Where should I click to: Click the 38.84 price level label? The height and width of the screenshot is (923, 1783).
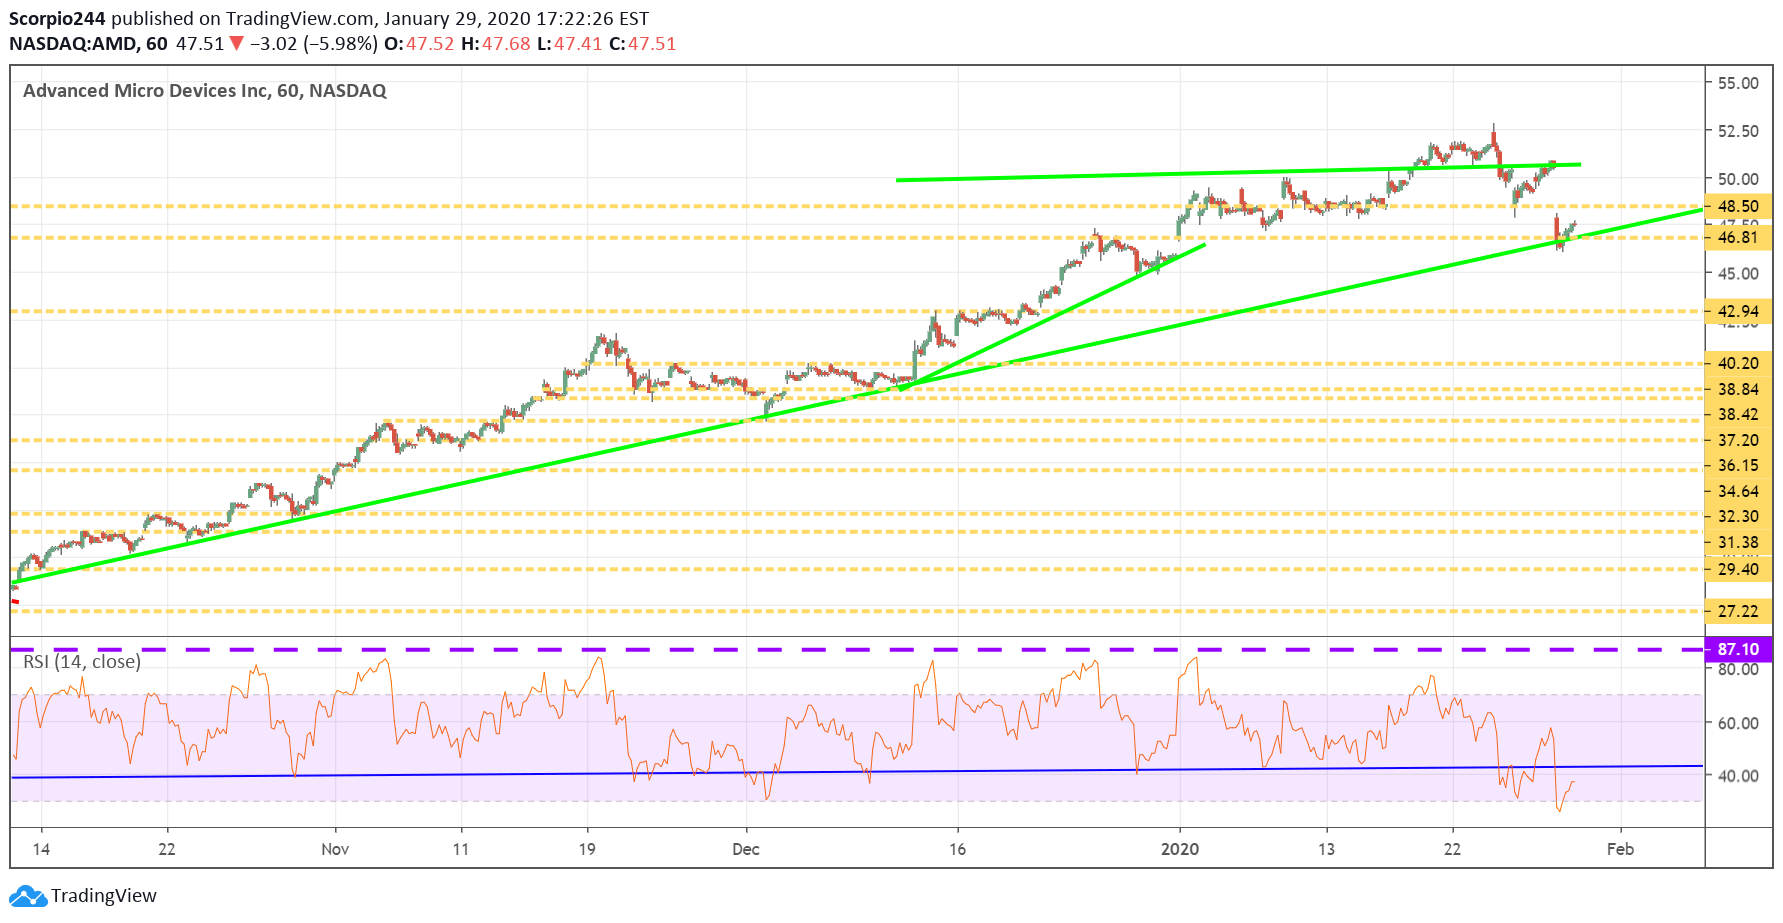click(x=1738, y=389)
